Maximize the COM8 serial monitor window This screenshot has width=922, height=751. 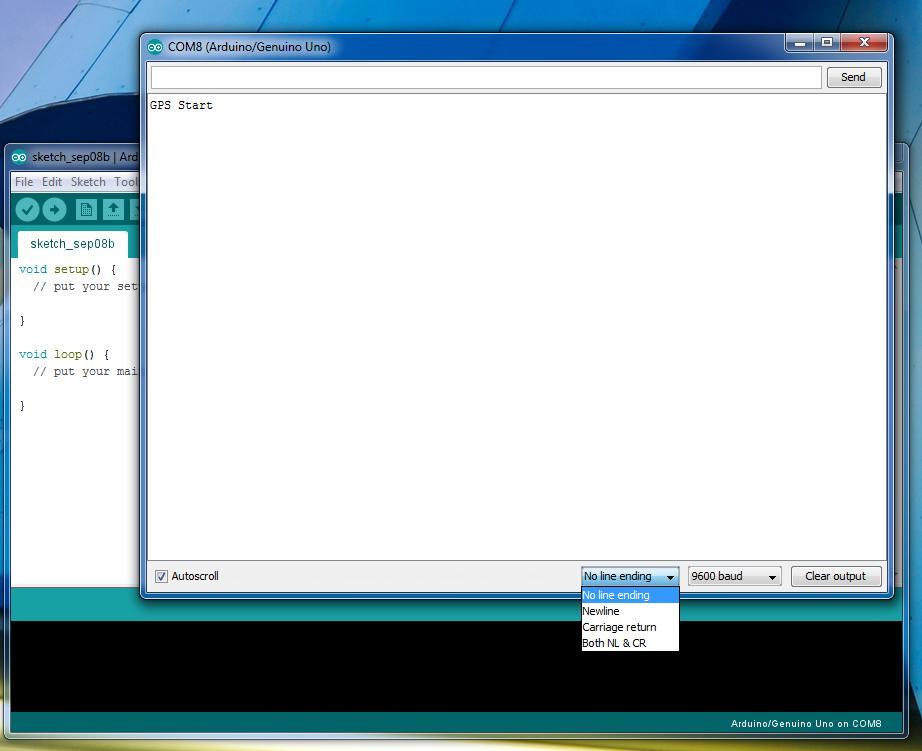point(827,42)
